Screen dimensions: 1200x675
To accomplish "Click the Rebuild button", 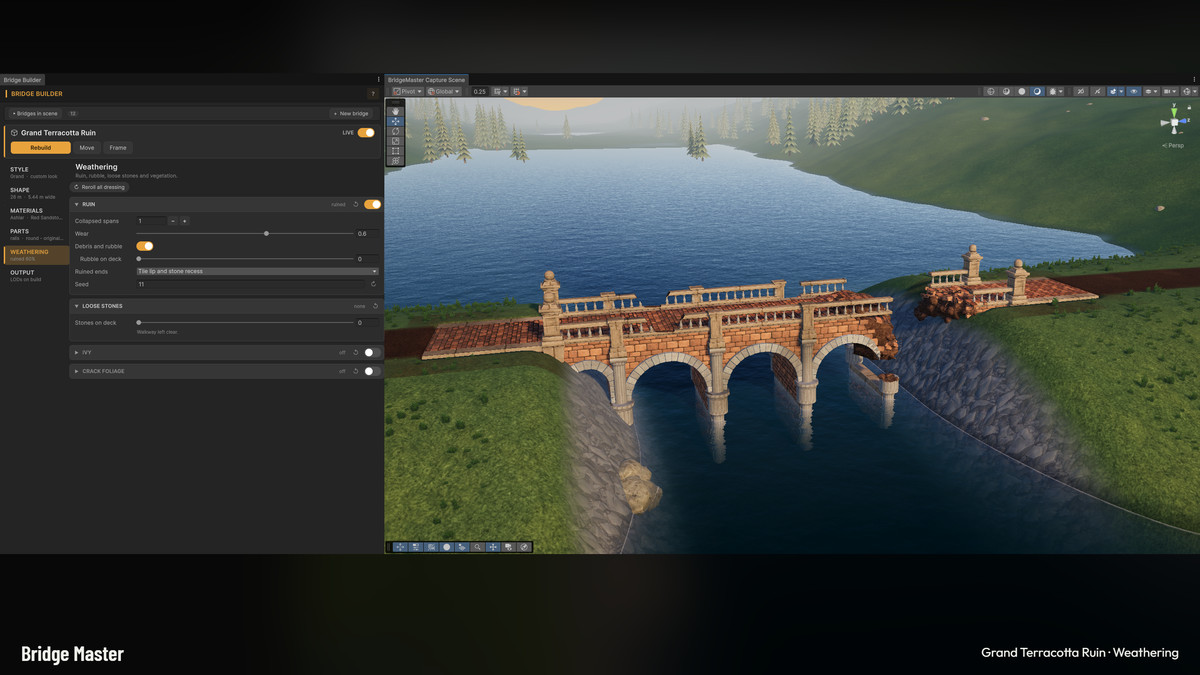I will pos(41,147).
